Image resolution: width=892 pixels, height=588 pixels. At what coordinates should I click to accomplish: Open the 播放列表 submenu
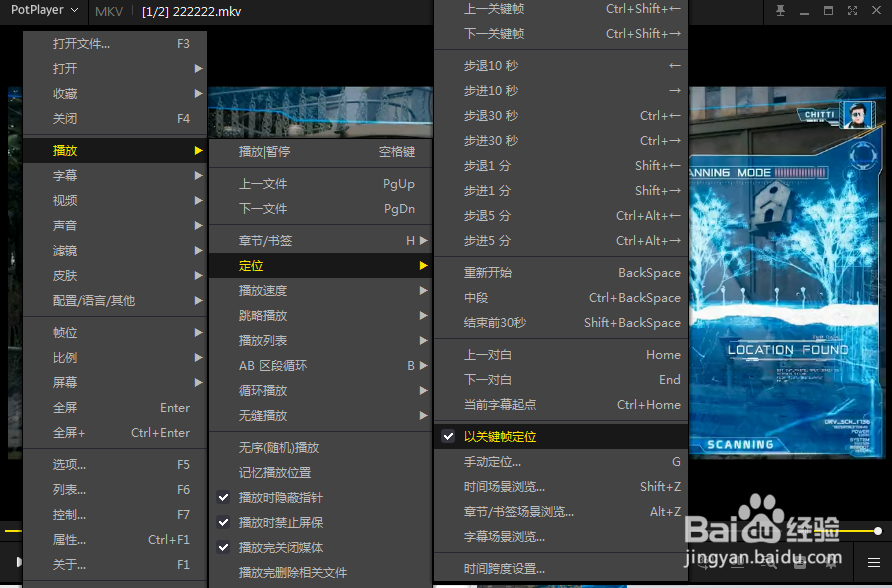tap(321, 341)
